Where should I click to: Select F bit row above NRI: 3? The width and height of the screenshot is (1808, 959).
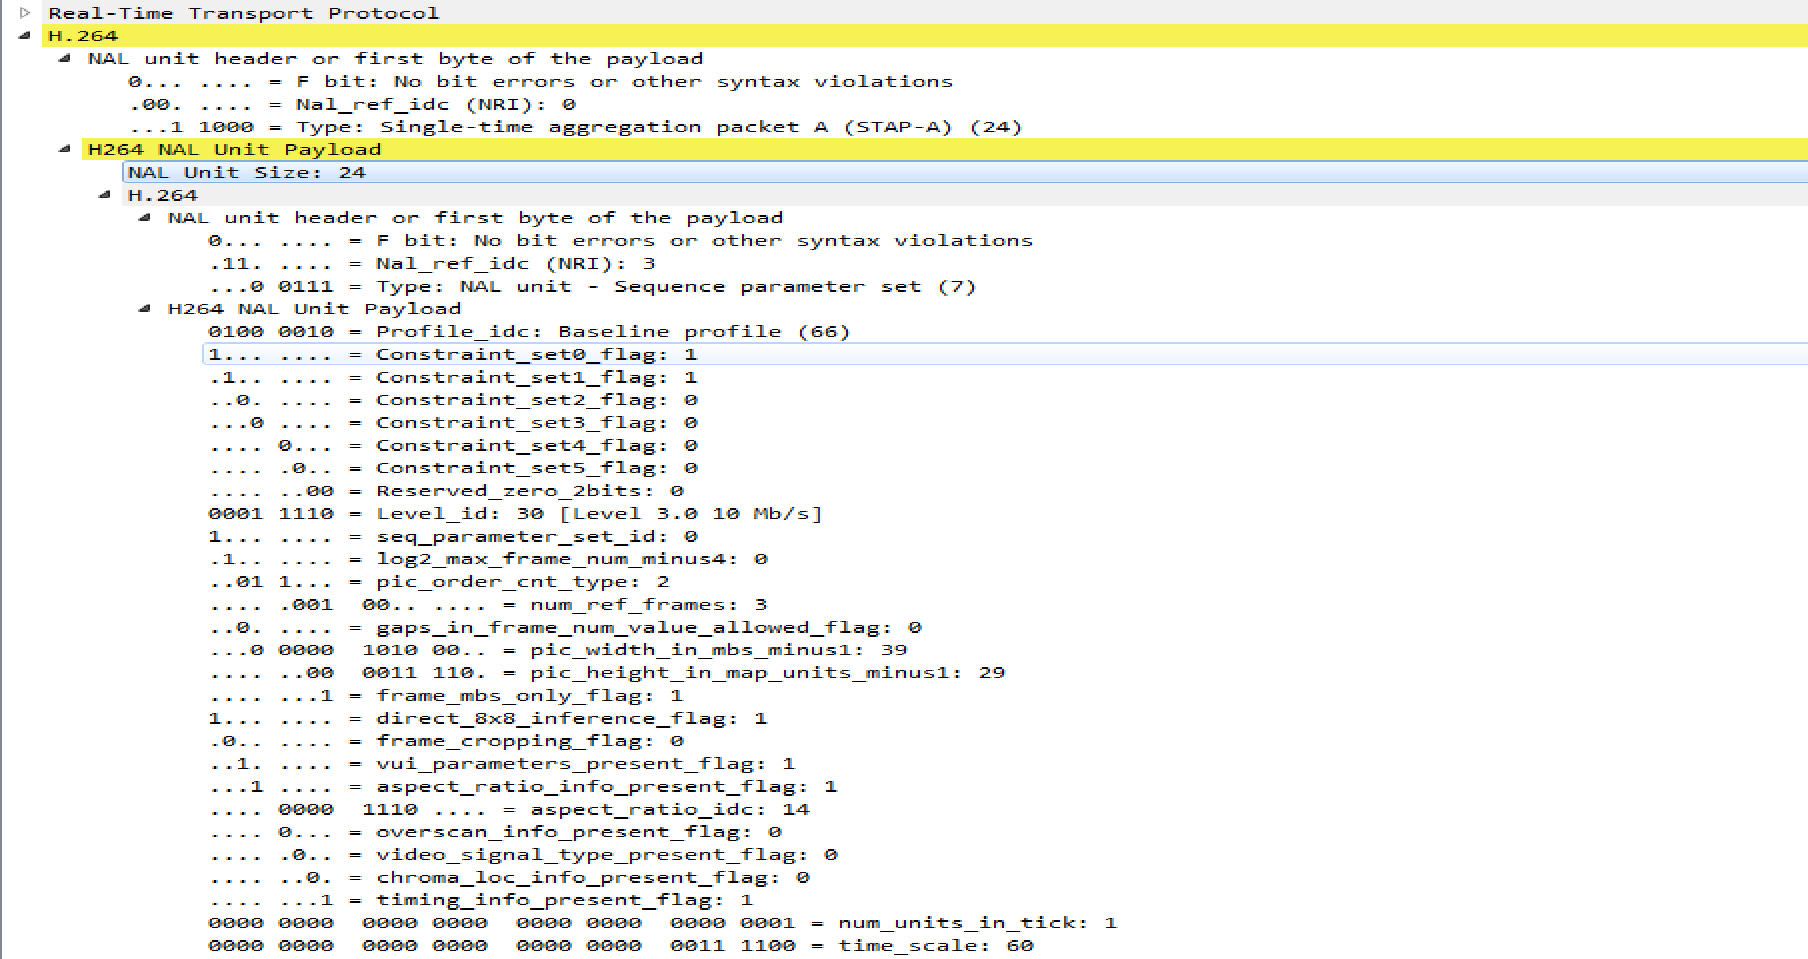tap(621, 241)
